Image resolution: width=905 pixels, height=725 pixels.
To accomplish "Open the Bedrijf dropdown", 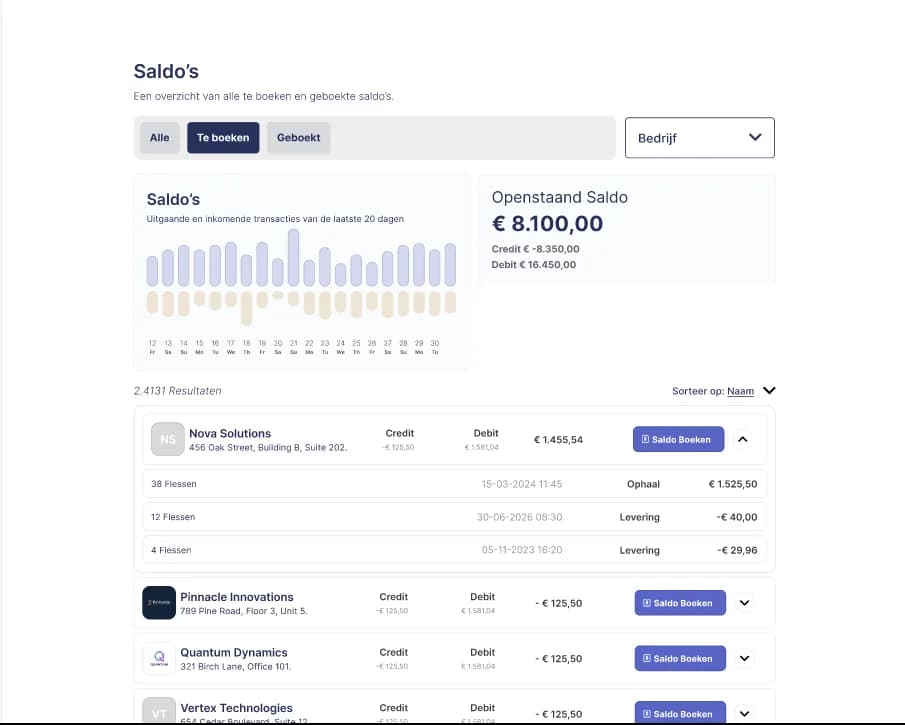I will pos(700,137).
